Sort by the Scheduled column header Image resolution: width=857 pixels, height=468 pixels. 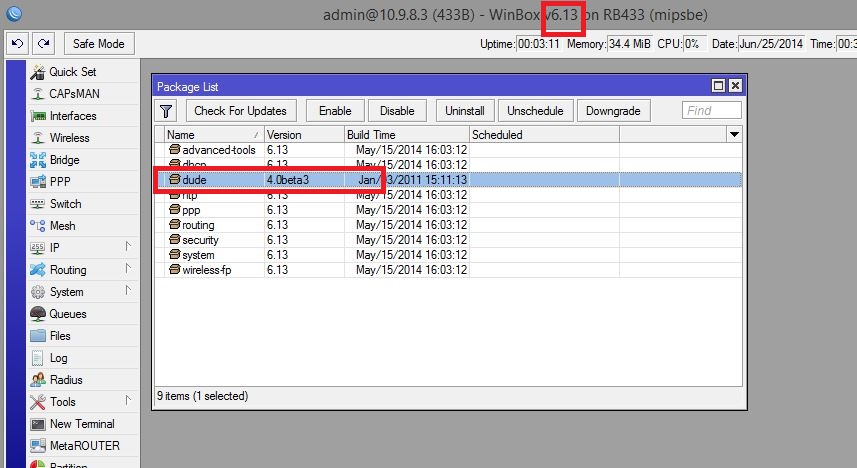544,134
